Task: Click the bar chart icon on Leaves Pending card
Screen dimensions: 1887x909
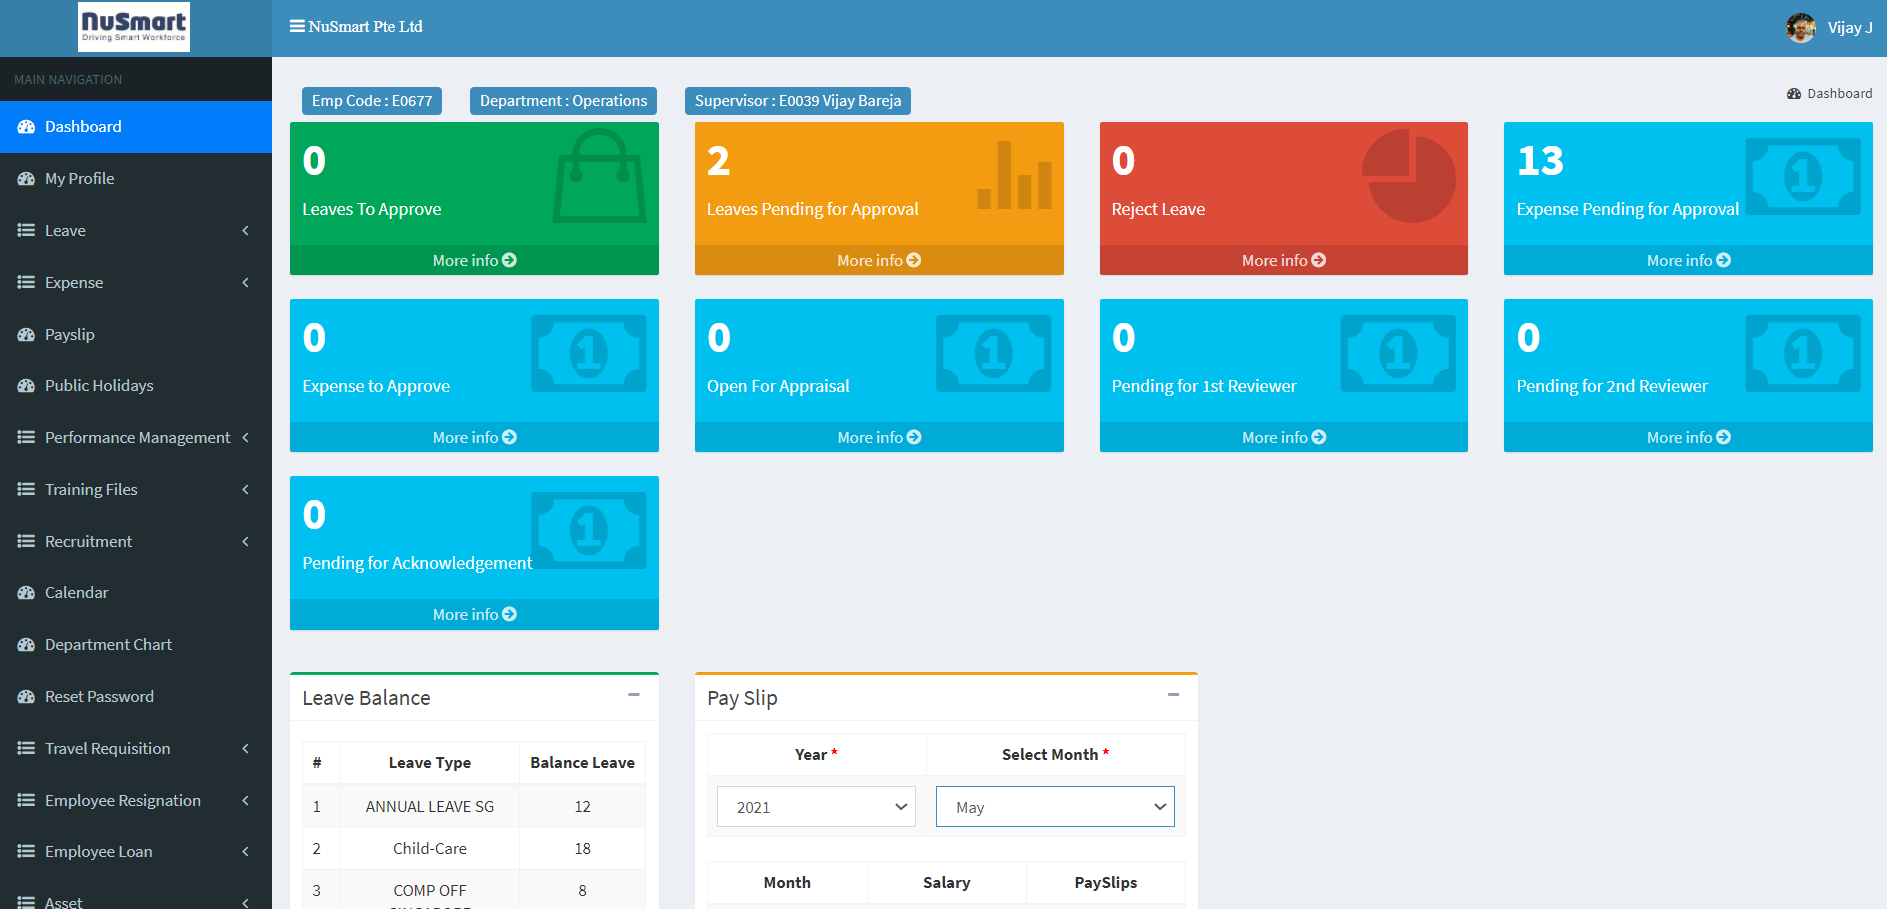Action: (x=1014, y=177)
